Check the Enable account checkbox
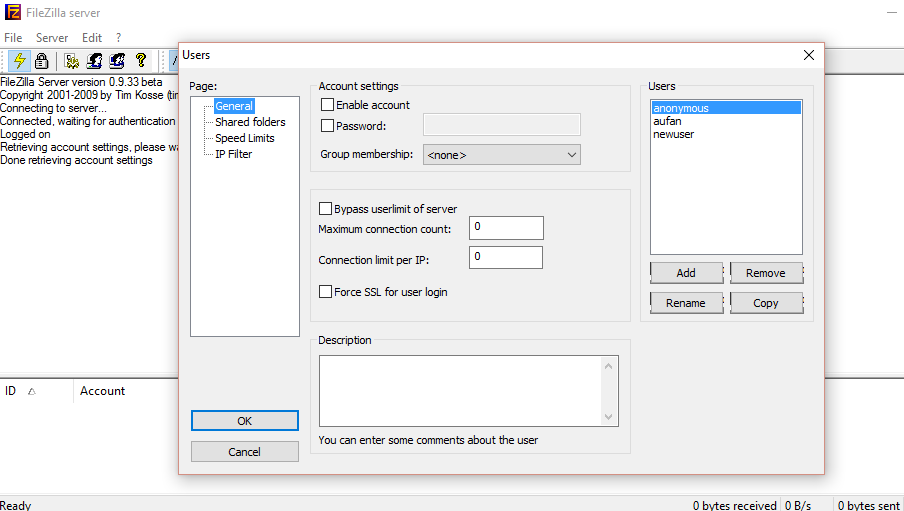 point(327,105)
